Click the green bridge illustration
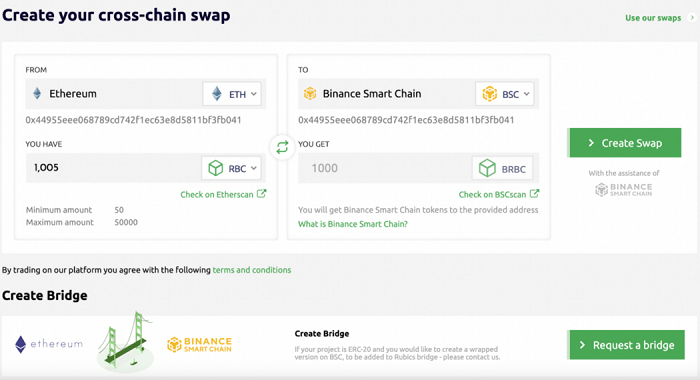This screenshot has height=380, width=700. pyautogui.click(x=126, y=342)
